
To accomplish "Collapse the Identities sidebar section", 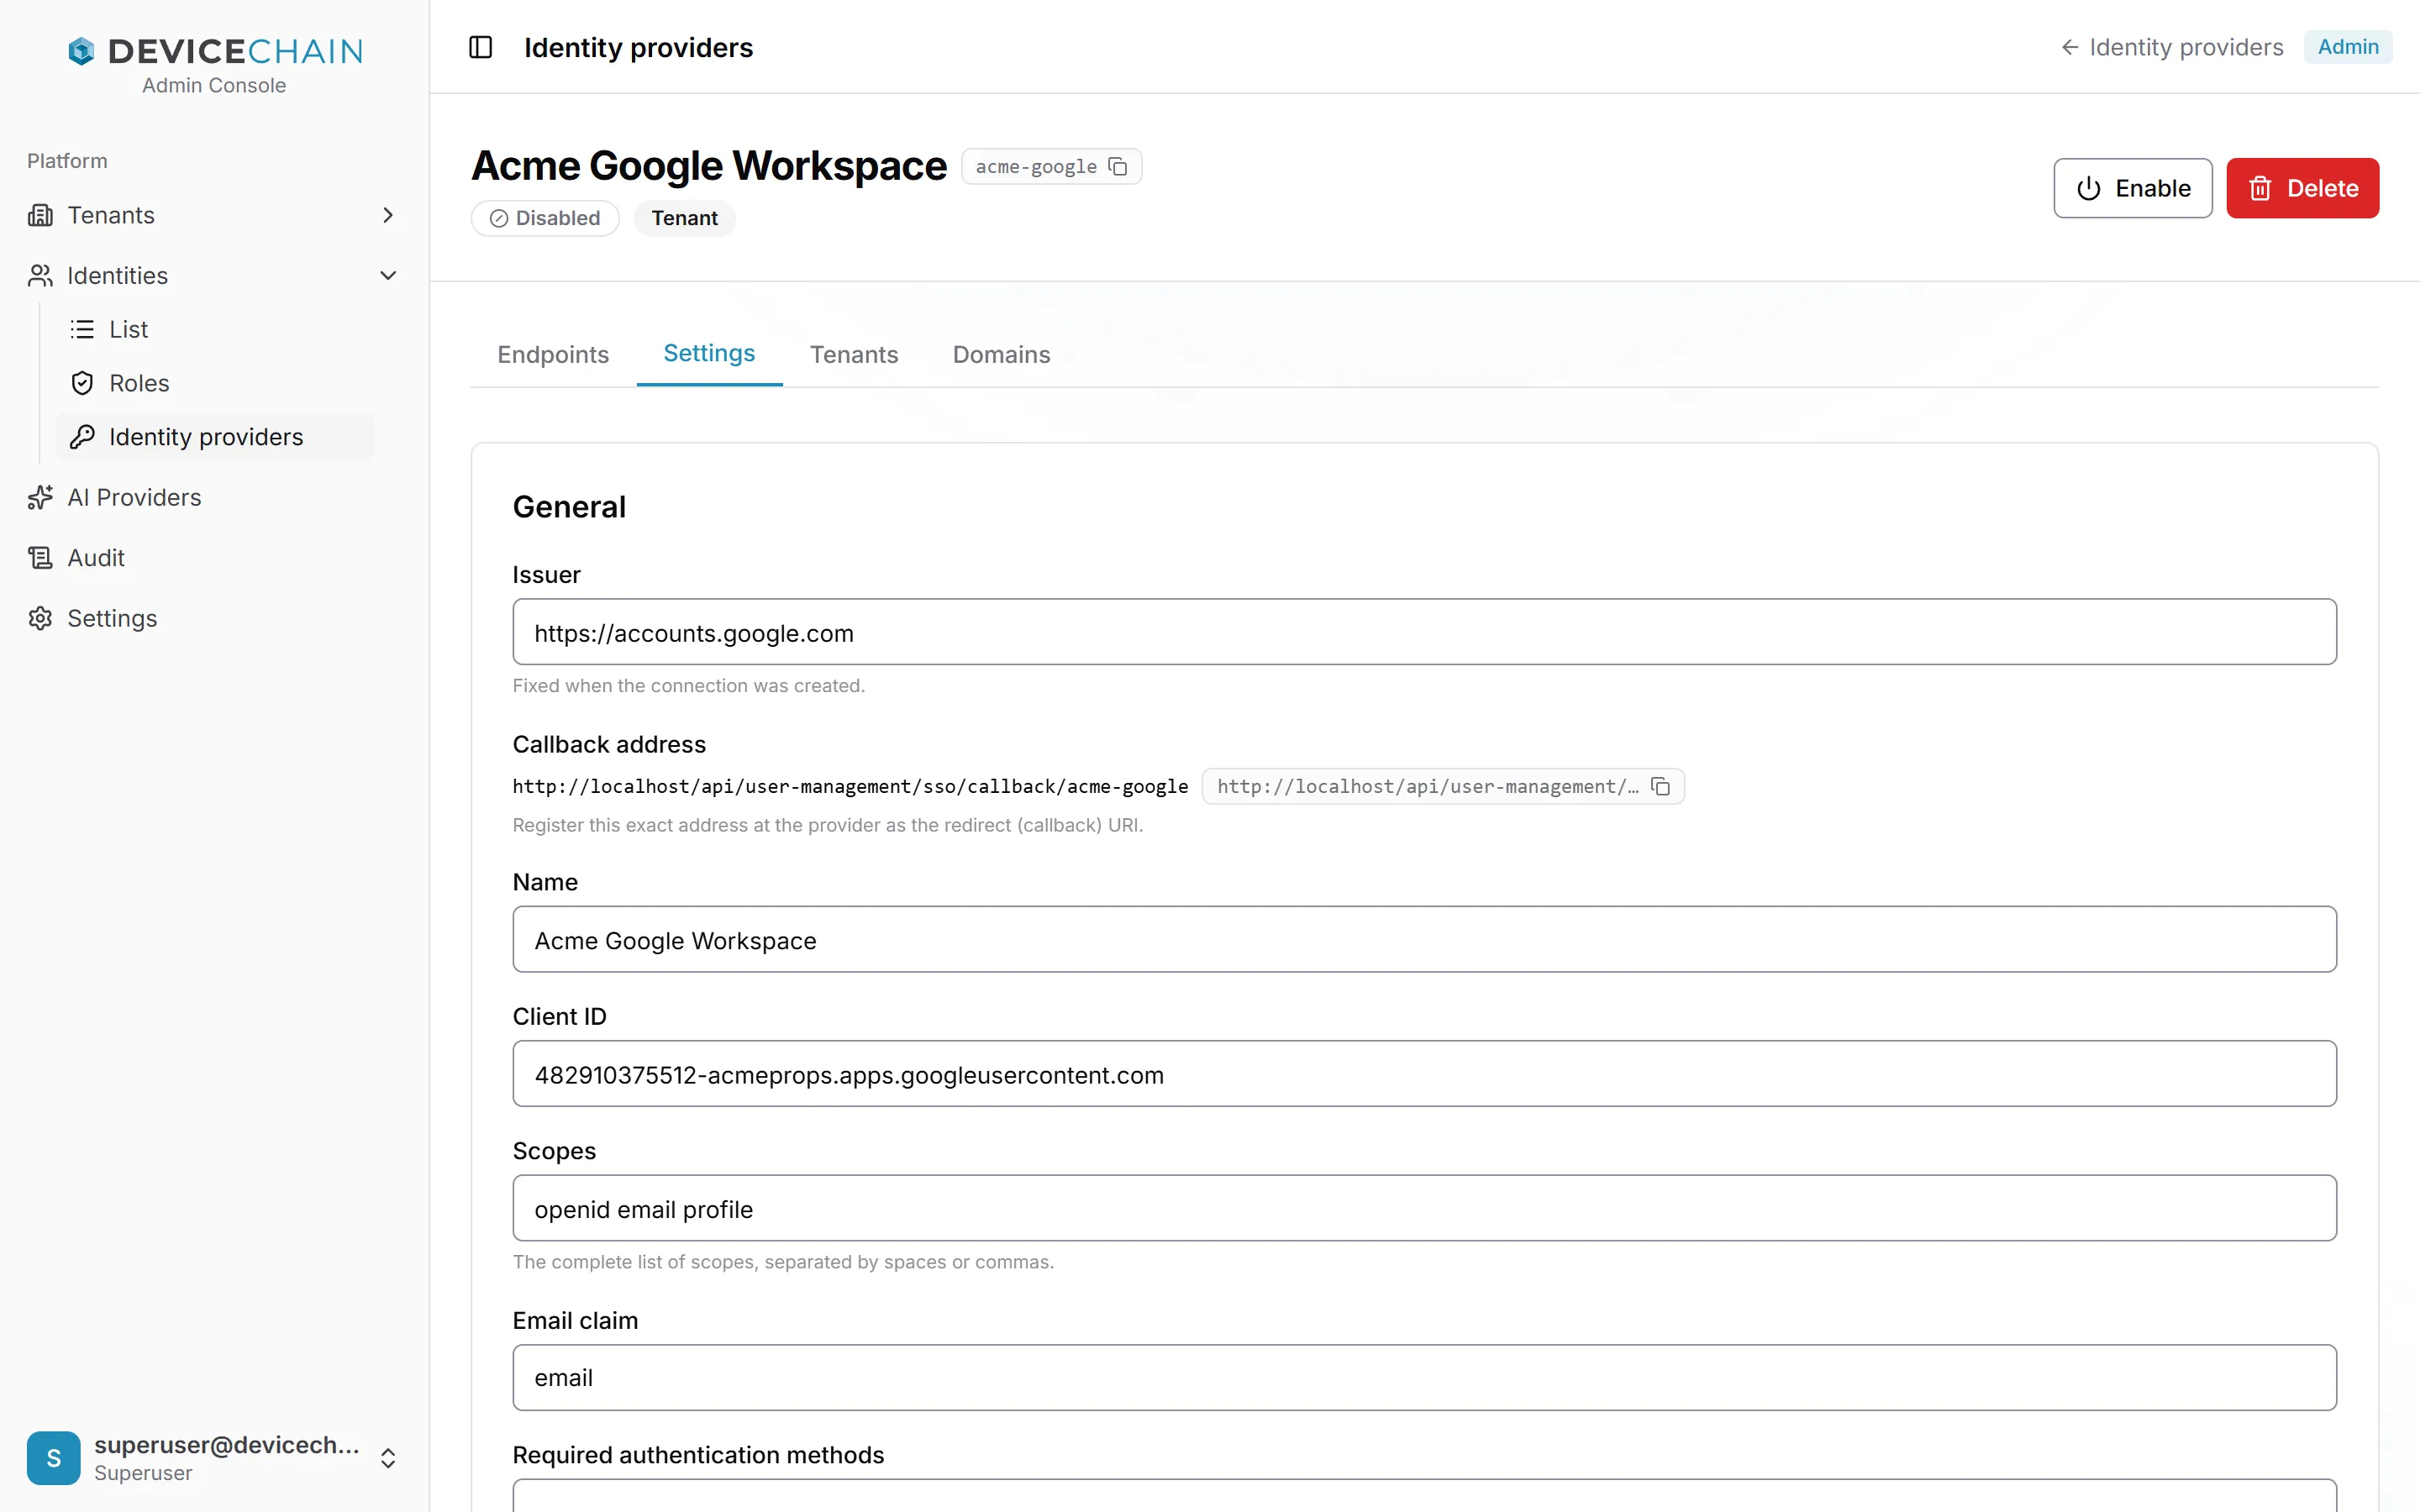I will (x=388, y=276).
